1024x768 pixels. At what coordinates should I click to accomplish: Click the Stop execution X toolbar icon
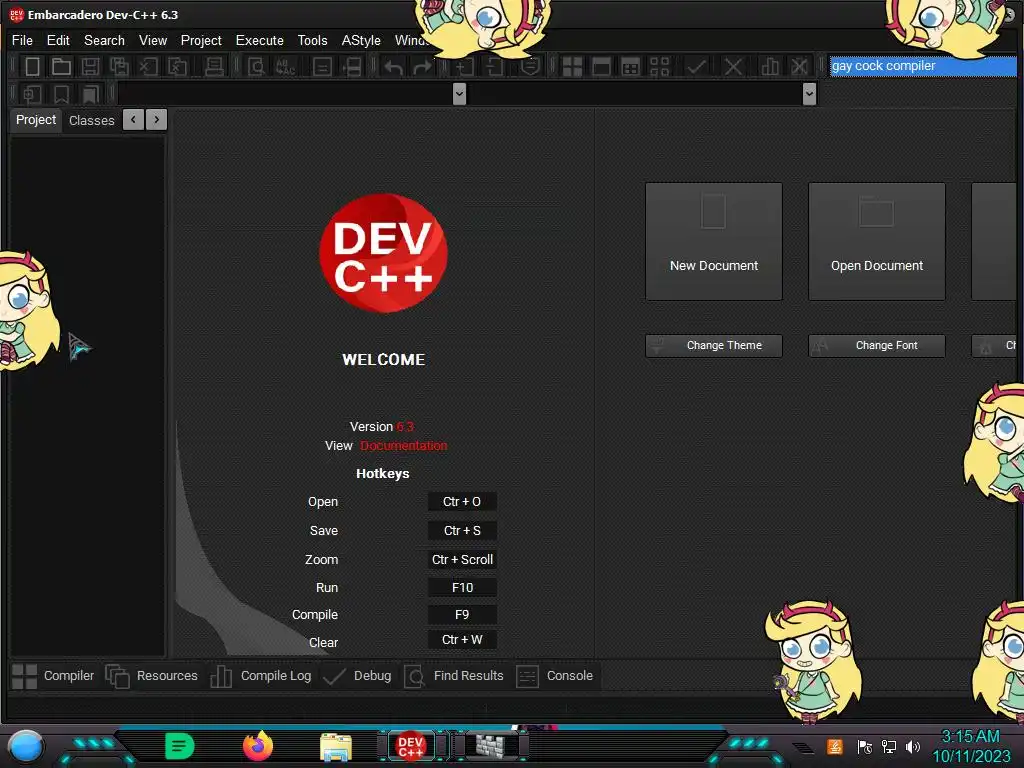click(733, 67)
